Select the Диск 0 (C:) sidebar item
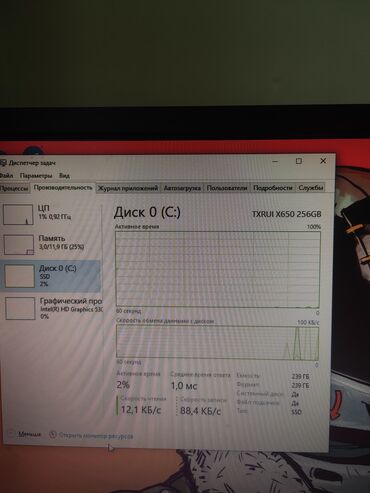The width and height of the screenshot is (370, 493). [51, 275]
